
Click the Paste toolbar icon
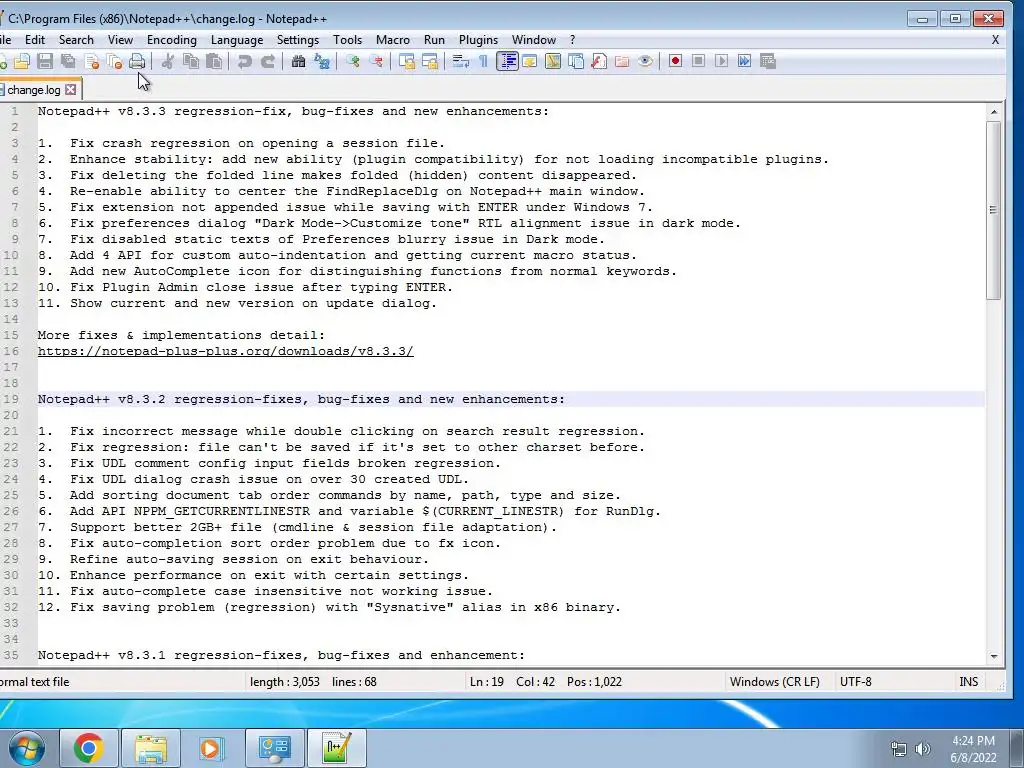tap(214, 61)
